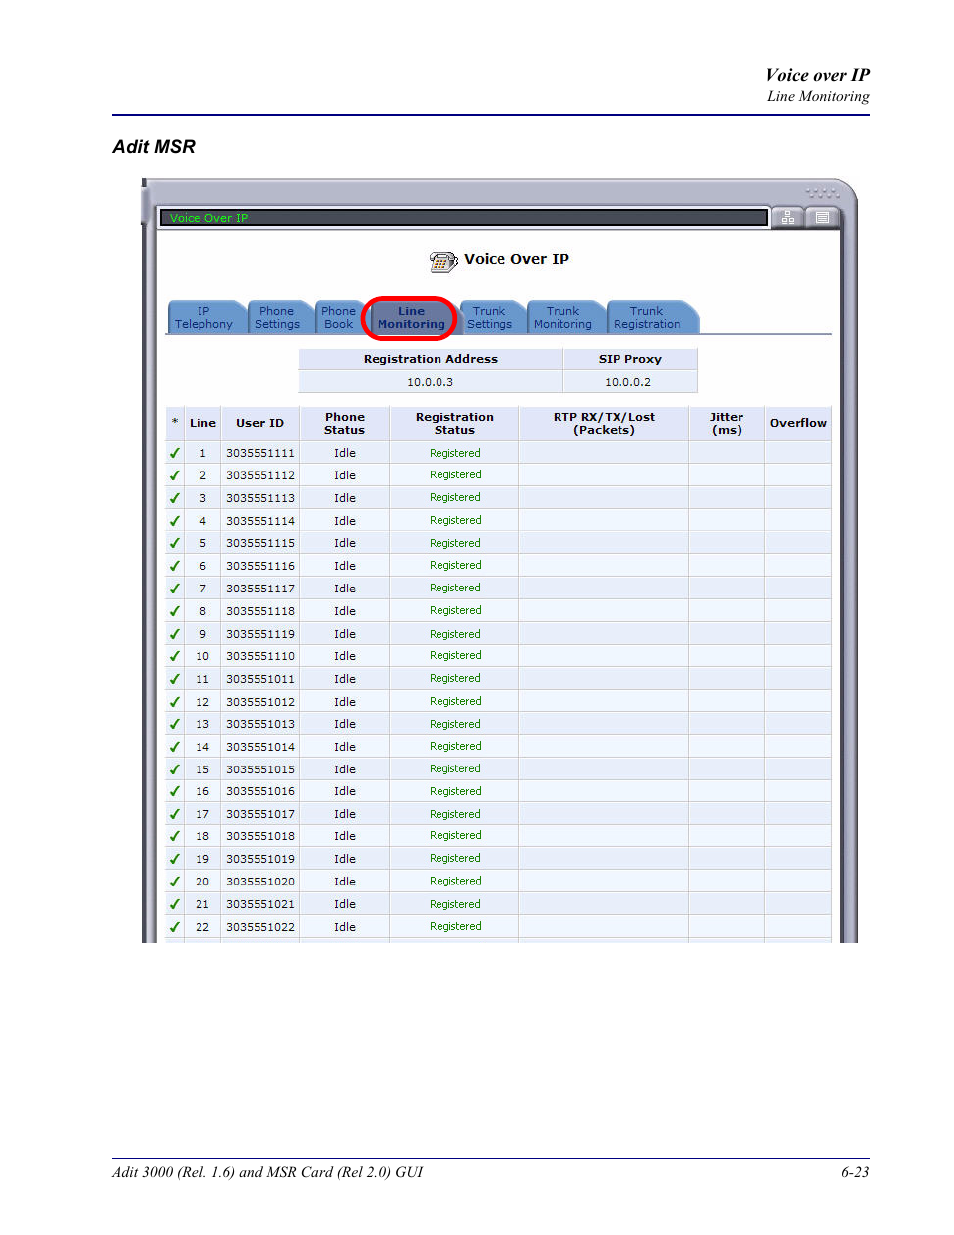Click the Voice Over IP telephone icon
954x1235 pixels.
click(x=443, y=261)
